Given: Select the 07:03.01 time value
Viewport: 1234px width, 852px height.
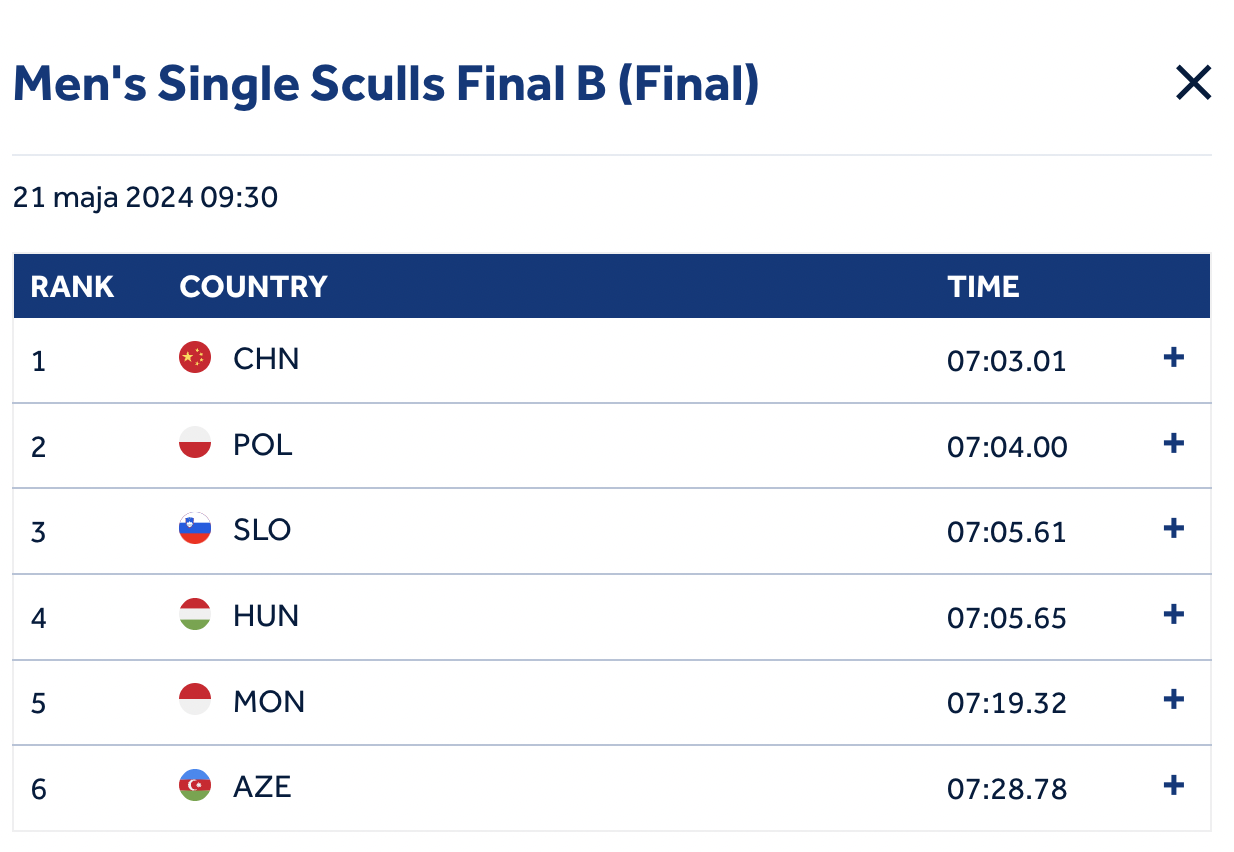Looking at the screenshot, I should tap(1006, 360).
